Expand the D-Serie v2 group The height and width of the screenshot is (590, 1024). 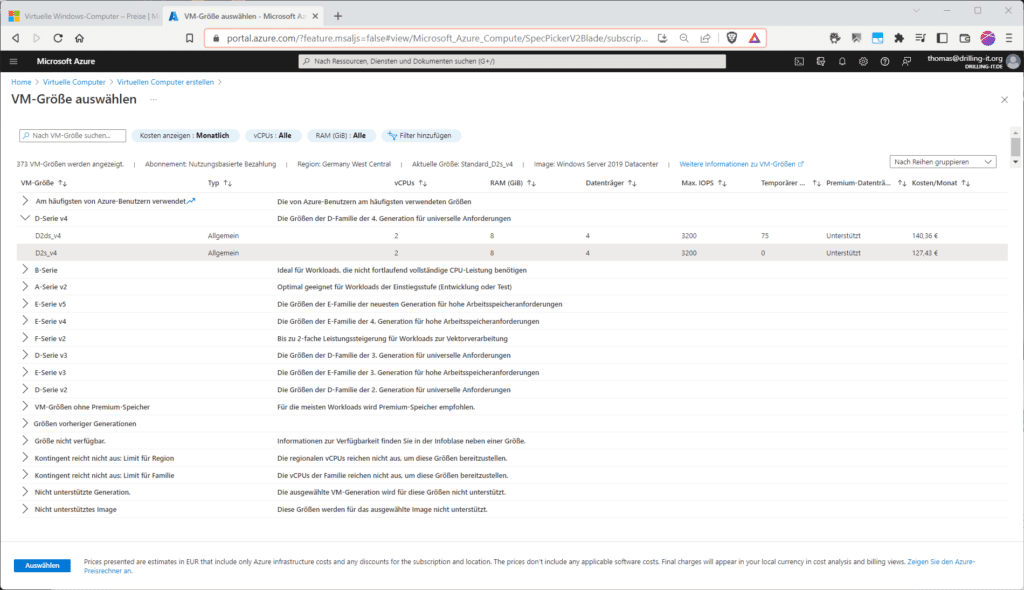(25, 389)
